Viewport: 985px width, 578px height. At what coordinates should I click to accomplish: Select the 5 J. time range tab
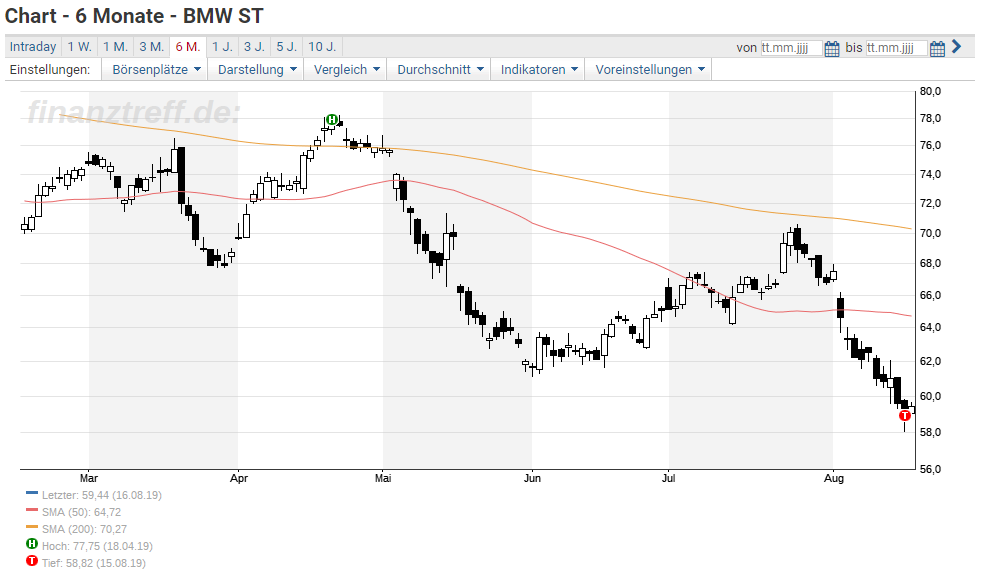click(x=287, y=46)
